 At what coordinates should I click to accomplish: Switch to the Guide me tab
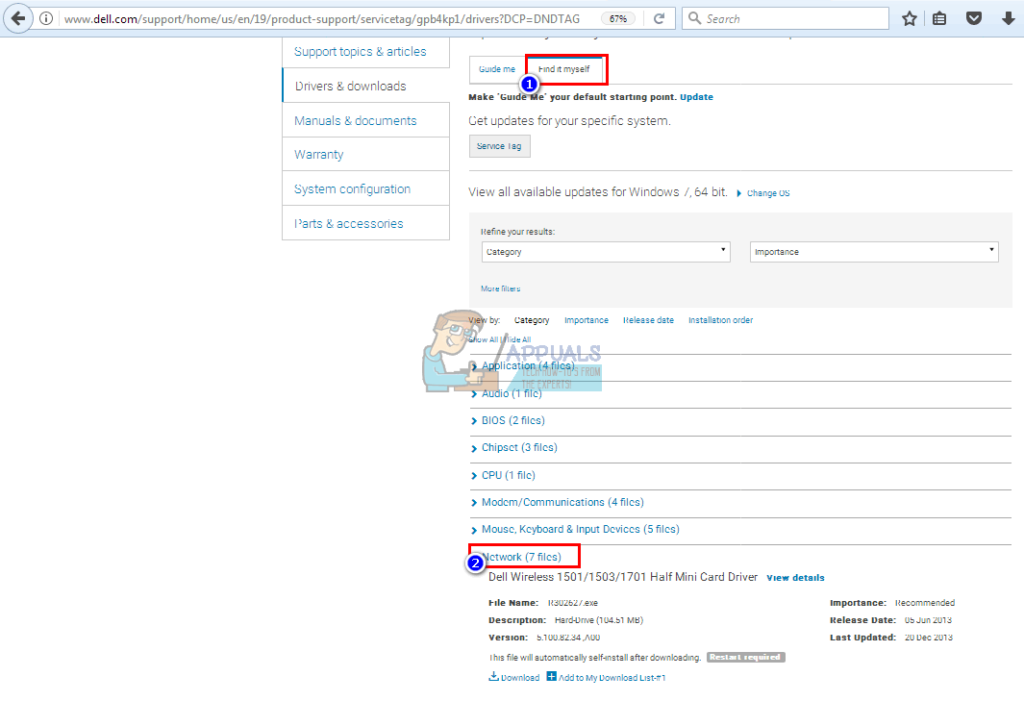(497, 69)
